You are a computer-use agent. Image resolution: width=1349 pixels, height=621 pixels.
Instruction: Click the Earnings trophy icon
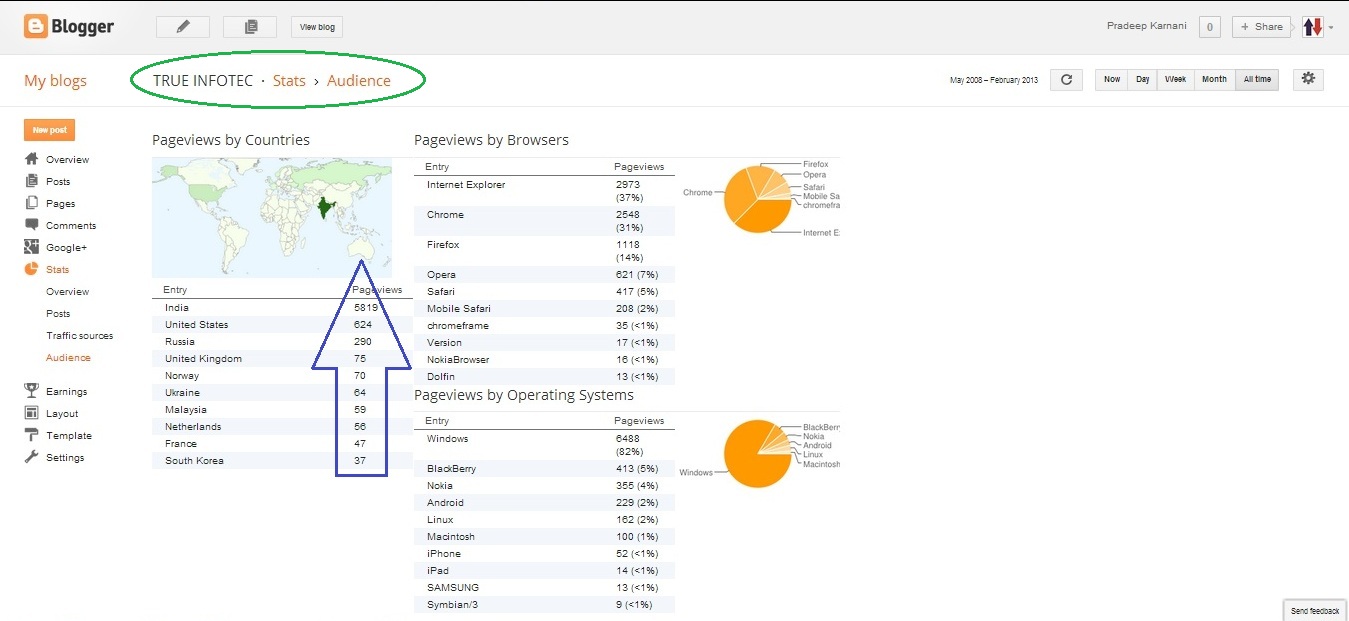pos(31,391)
